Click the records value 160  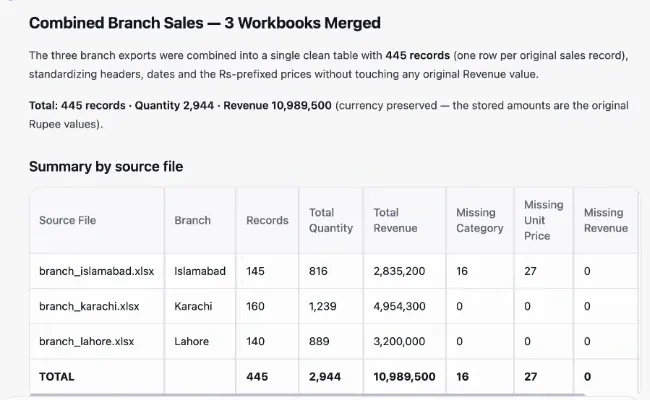coord(255,306)
